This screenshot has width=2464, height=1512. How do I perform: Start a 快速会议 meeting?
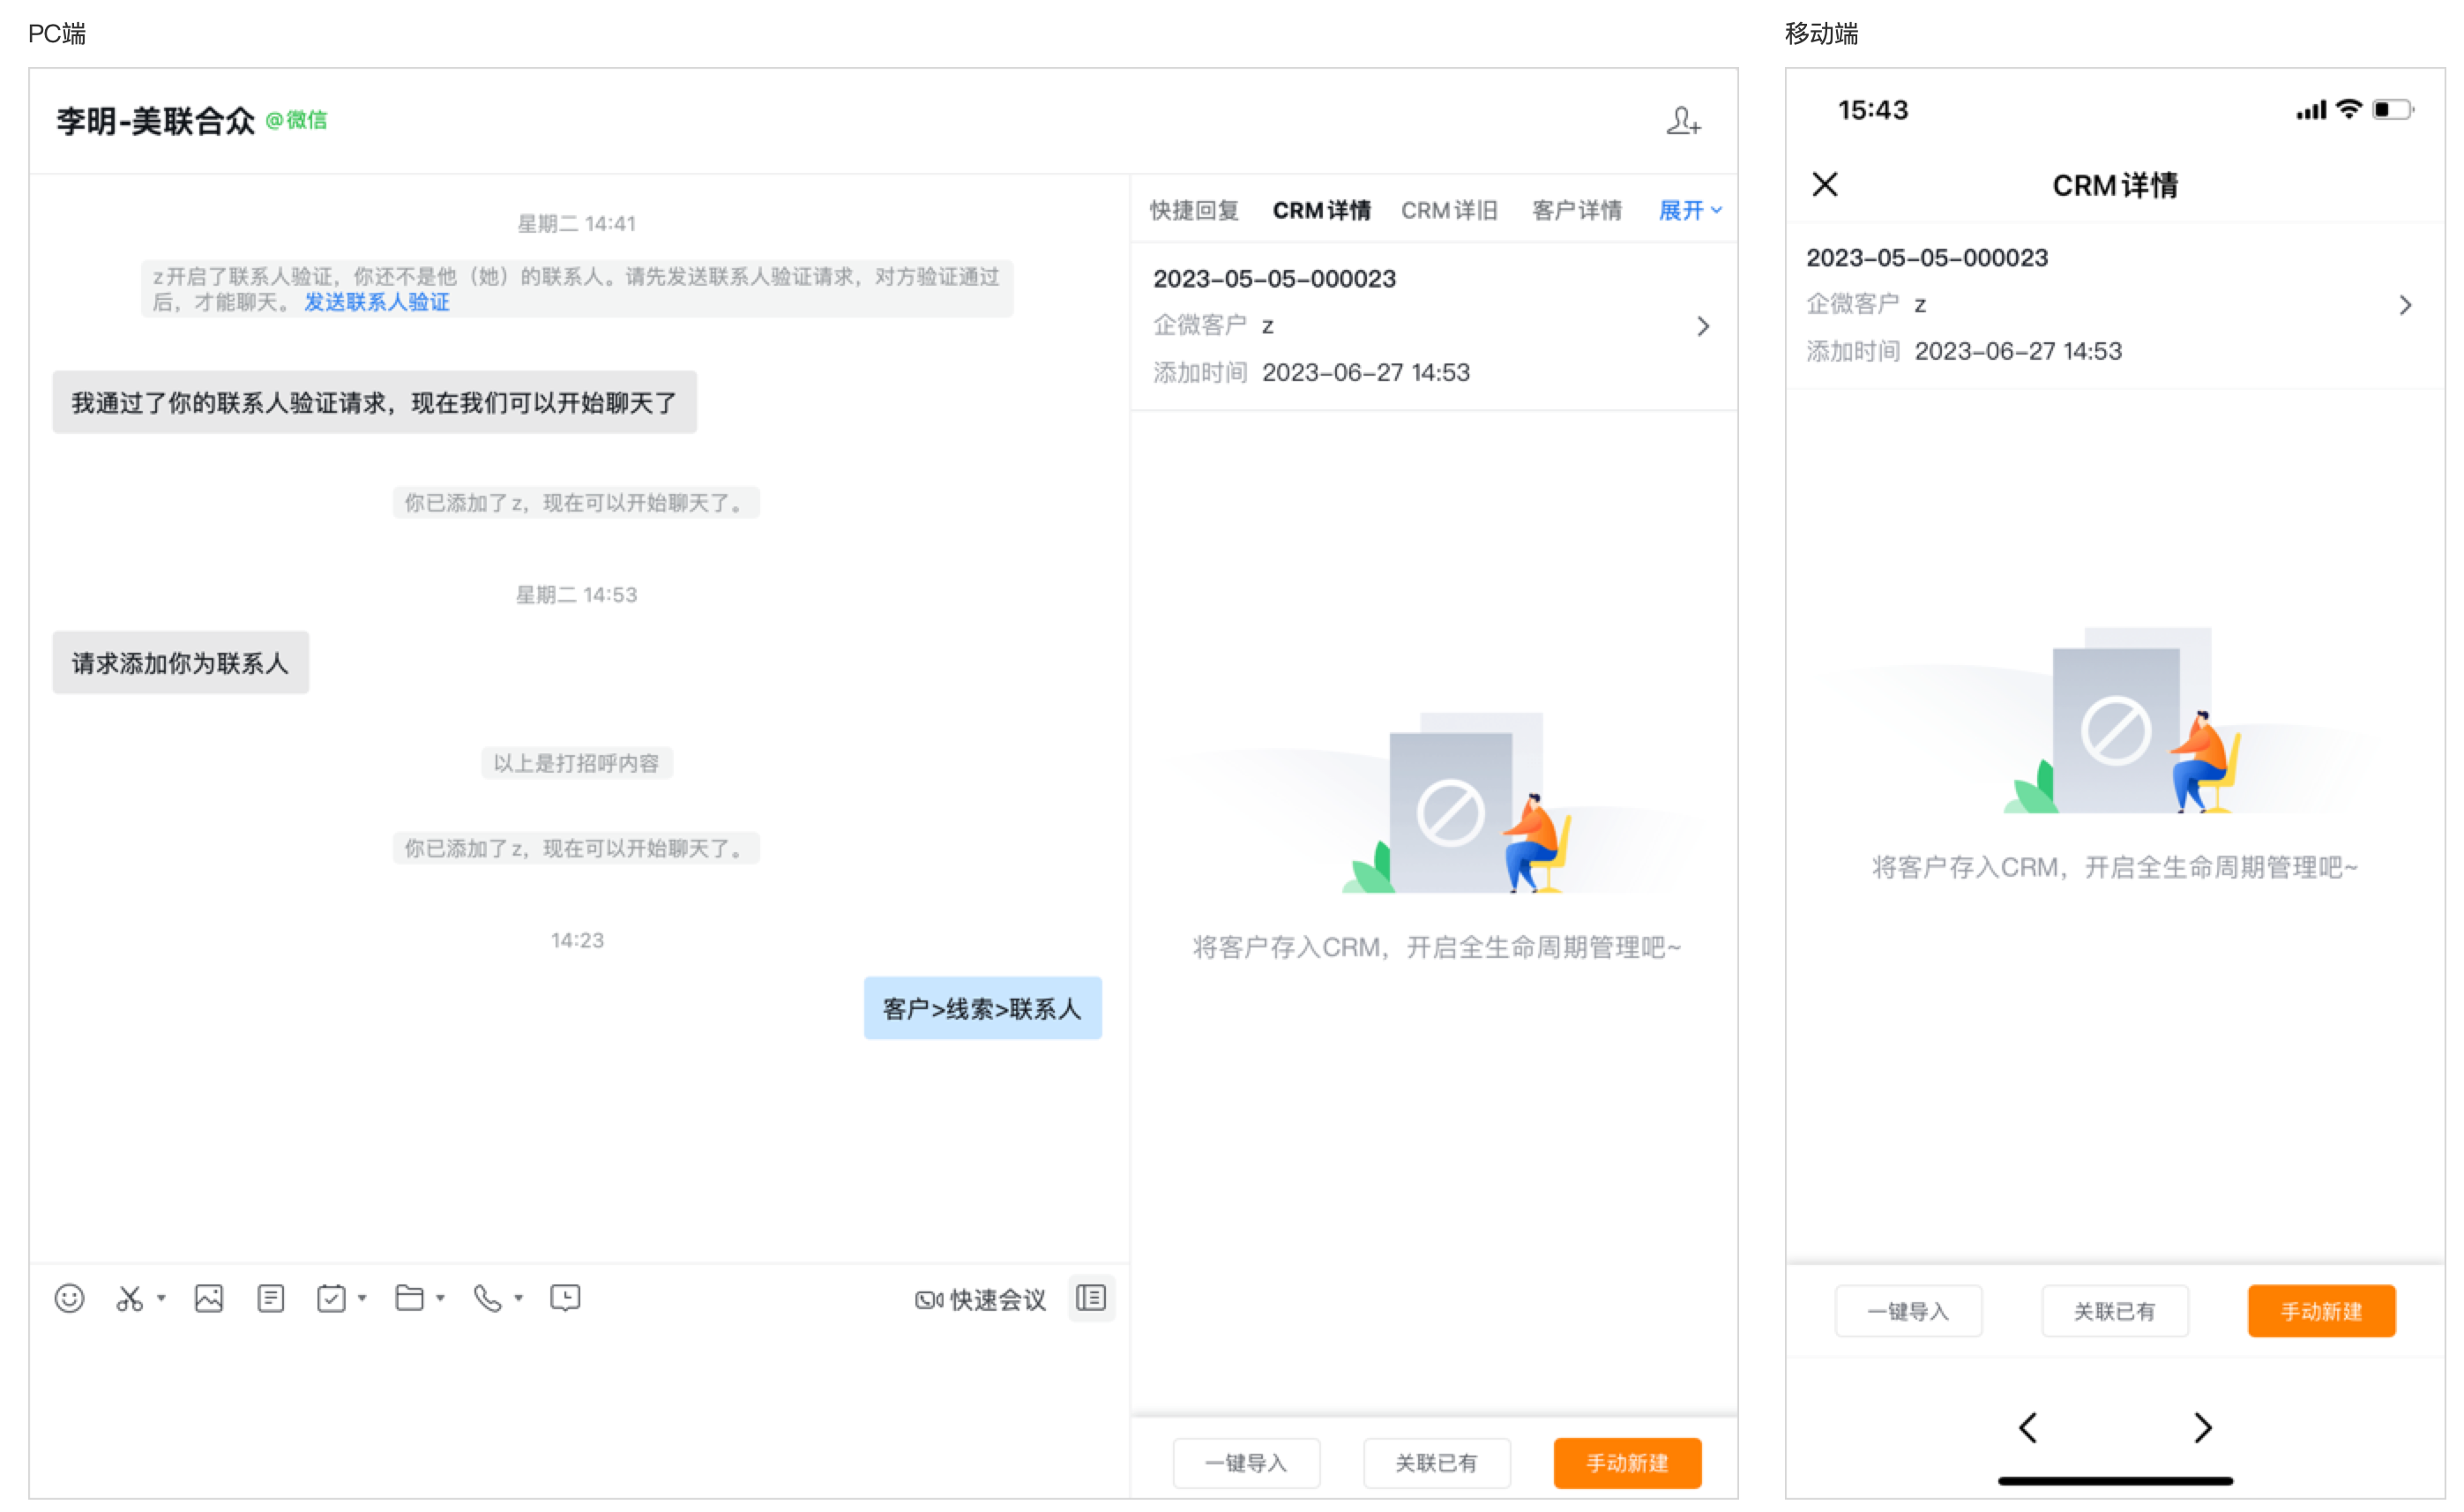tap(980, 1299)
